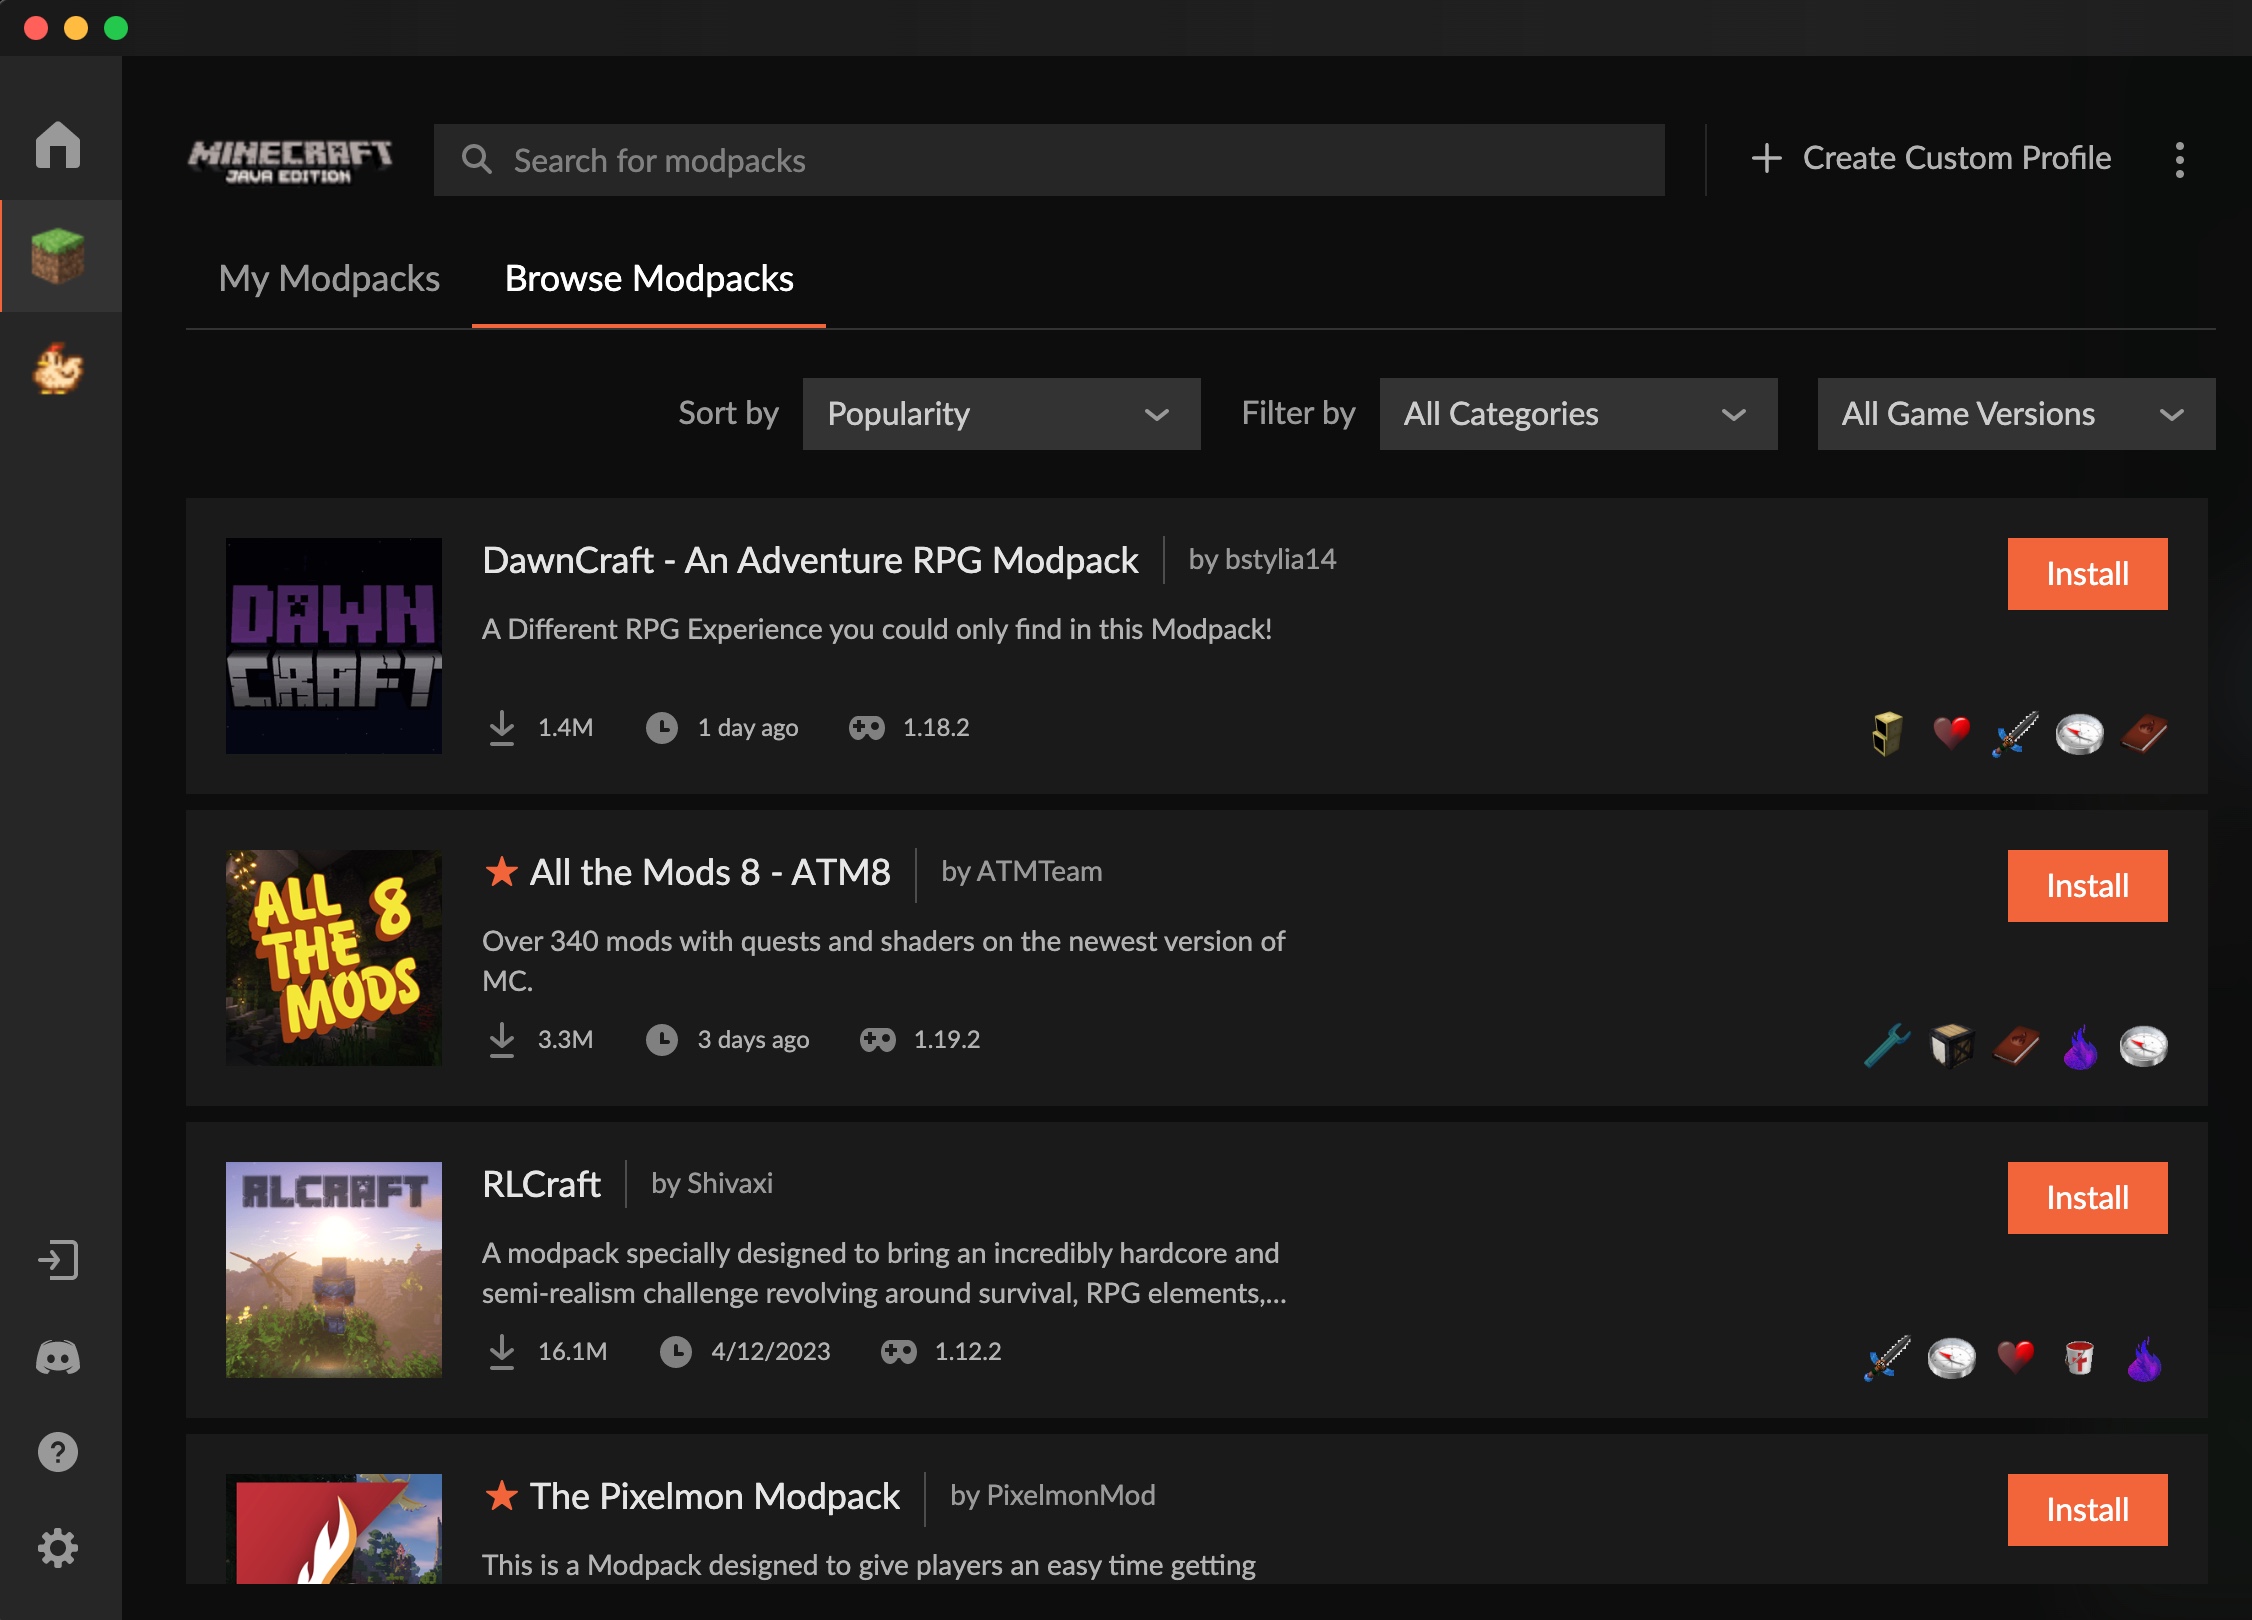The width and height of the screenshot is (2252, 1620).
Task: Install the DawnCraft modpack
Action: (2087, 573)
